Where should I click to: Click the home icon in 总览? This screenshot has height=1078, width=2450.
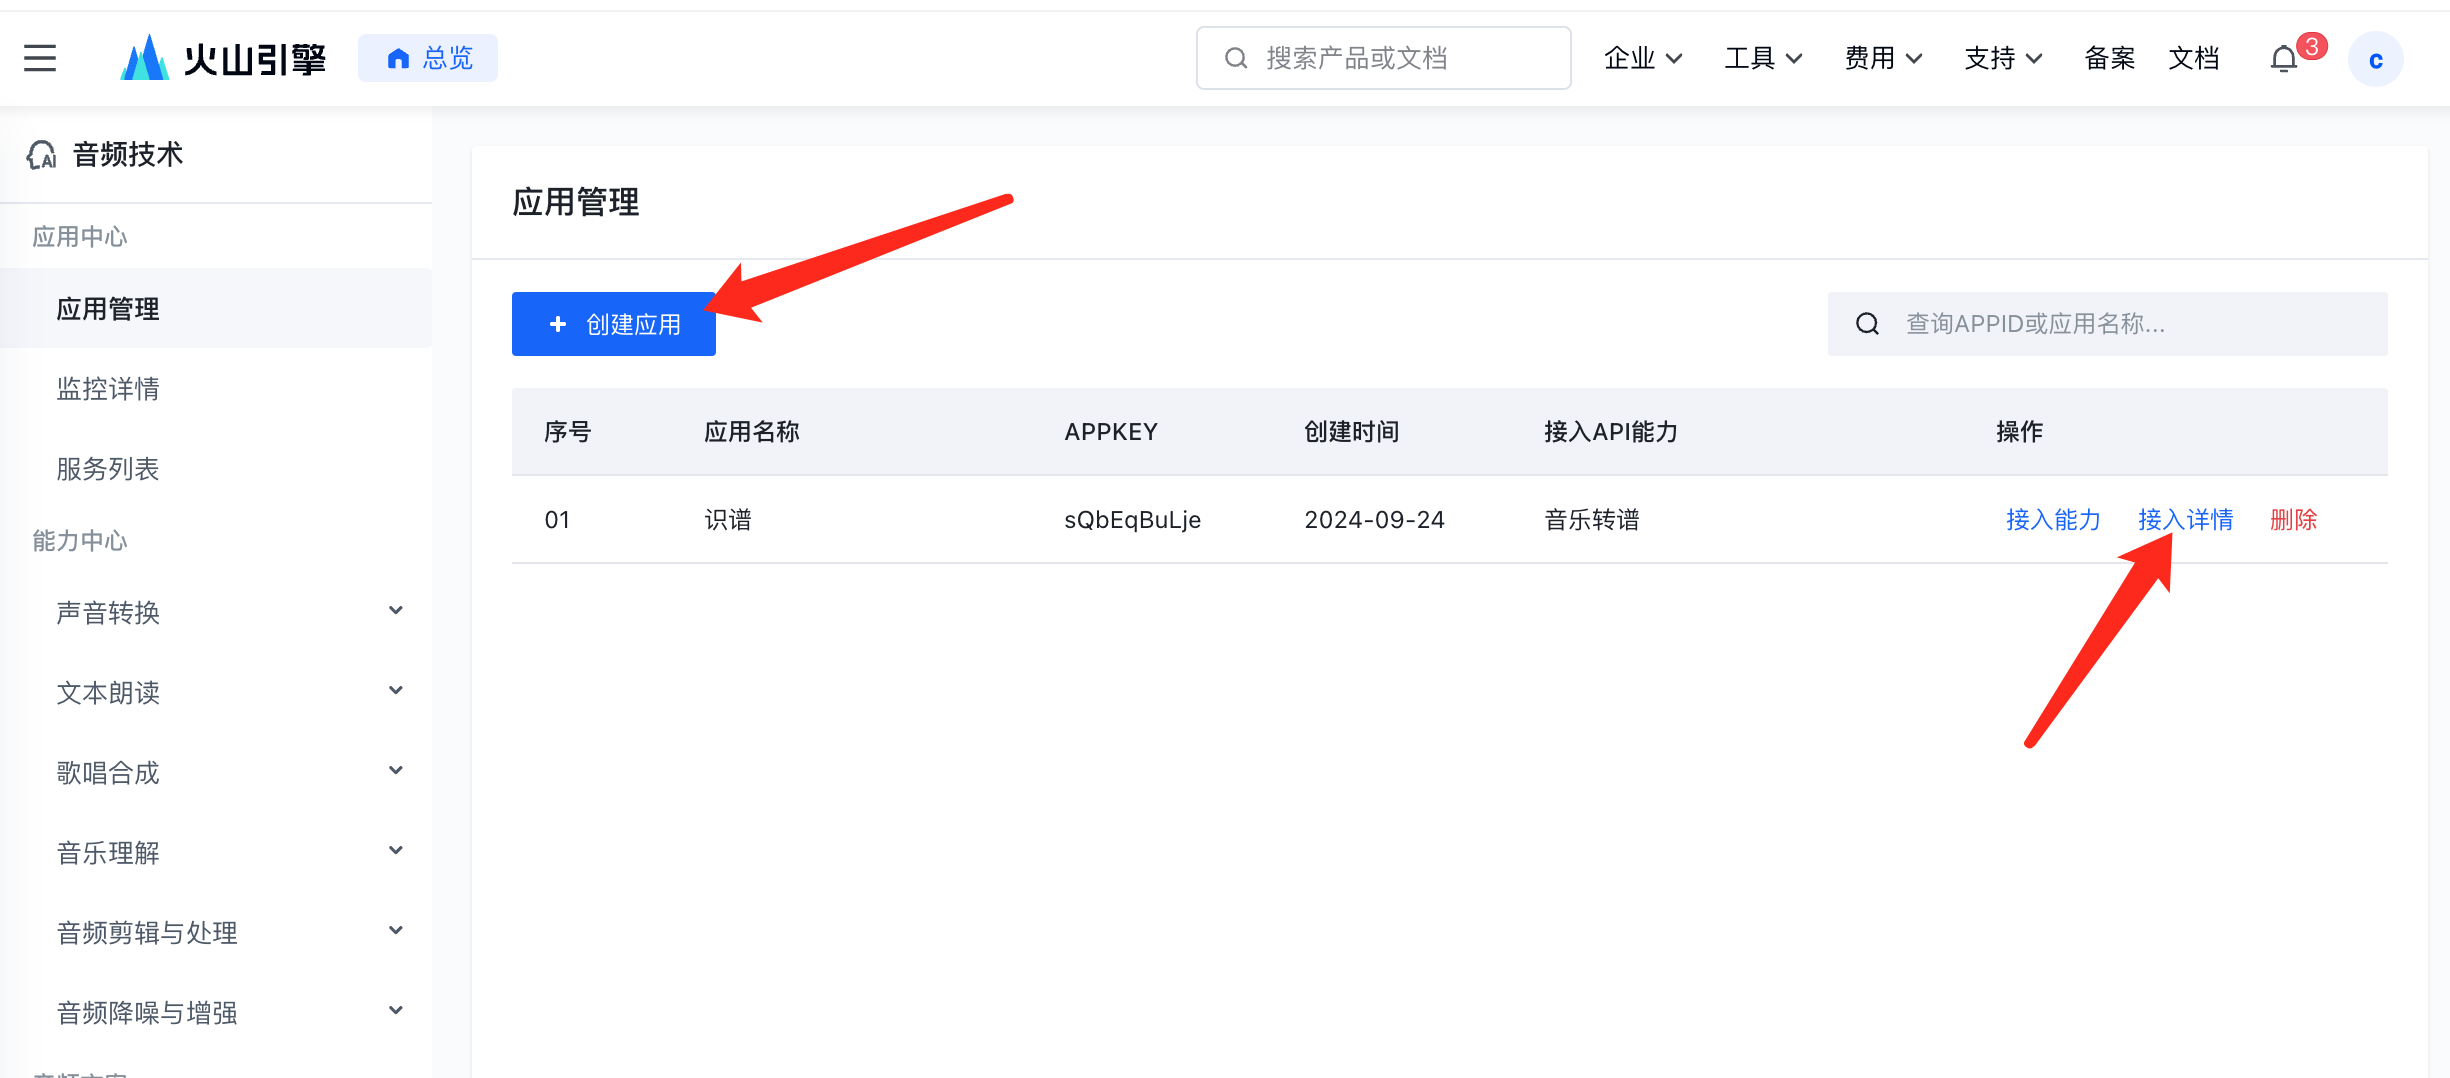(398, 59)
